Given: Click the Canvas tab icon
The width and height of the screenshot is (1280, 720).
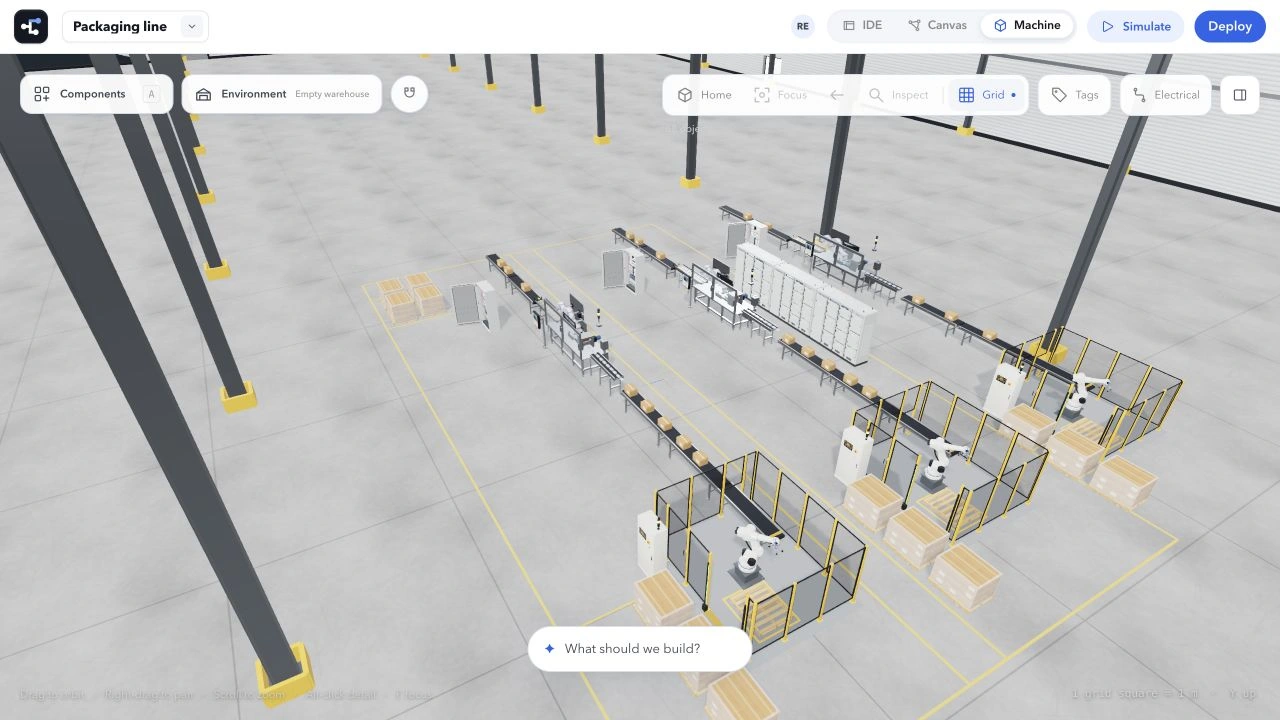Looking at the screenshot, I should pos(914,26).
